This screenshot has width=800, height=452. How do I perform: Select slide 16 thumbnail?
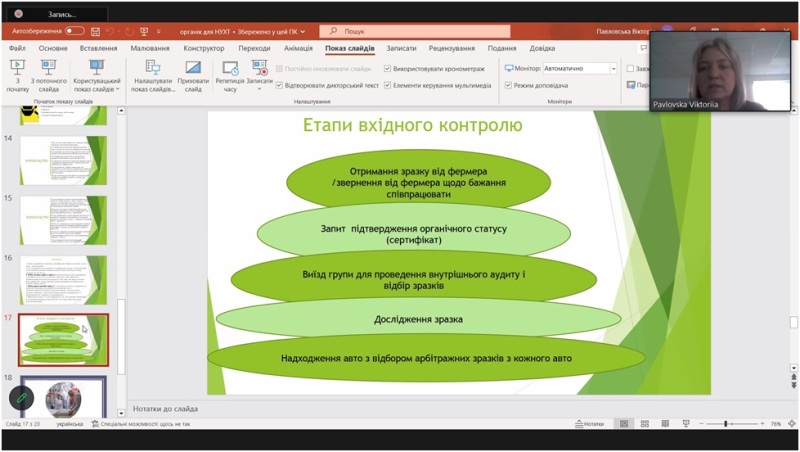pyautogui.click(x=63, y=280)
